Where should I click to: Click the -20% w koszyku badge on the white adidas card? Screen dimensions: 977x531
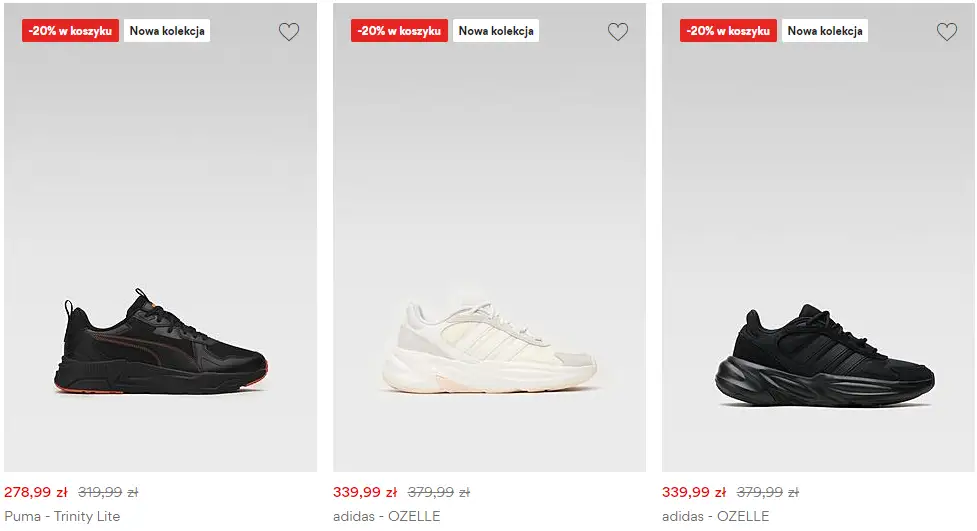click(x=399, y=31)
